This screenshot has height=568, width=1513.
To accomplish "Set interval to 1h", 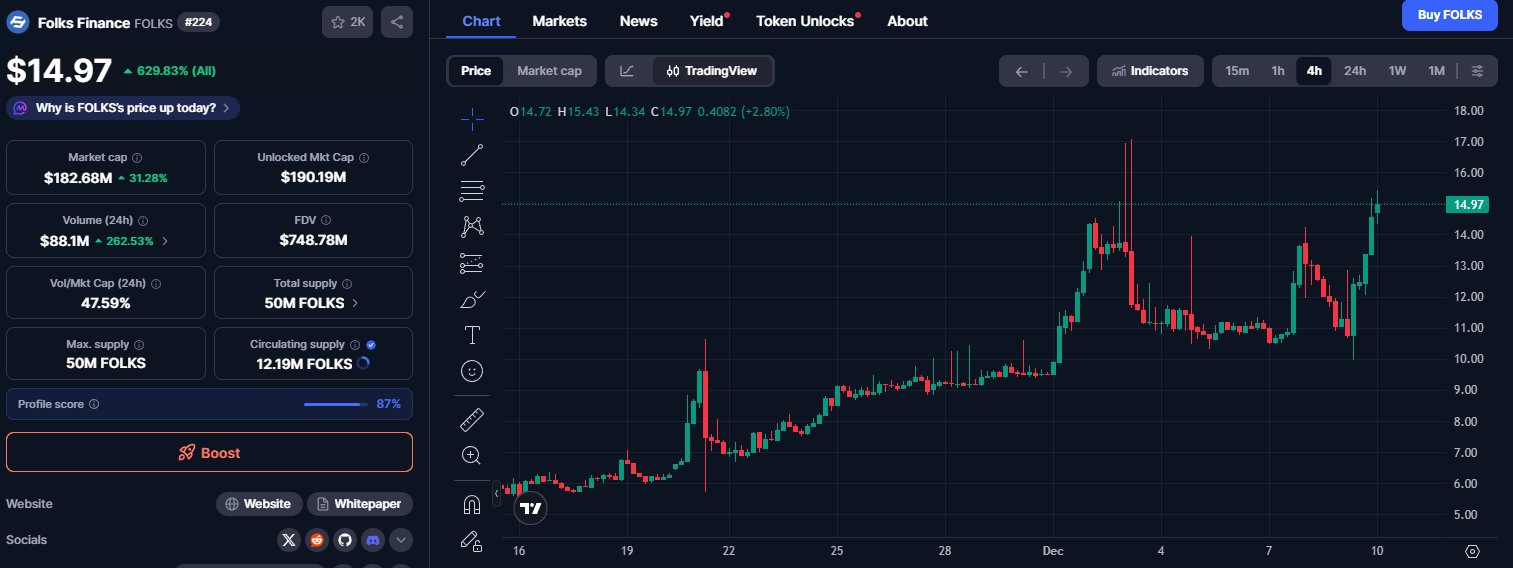I will [1278, 71].
